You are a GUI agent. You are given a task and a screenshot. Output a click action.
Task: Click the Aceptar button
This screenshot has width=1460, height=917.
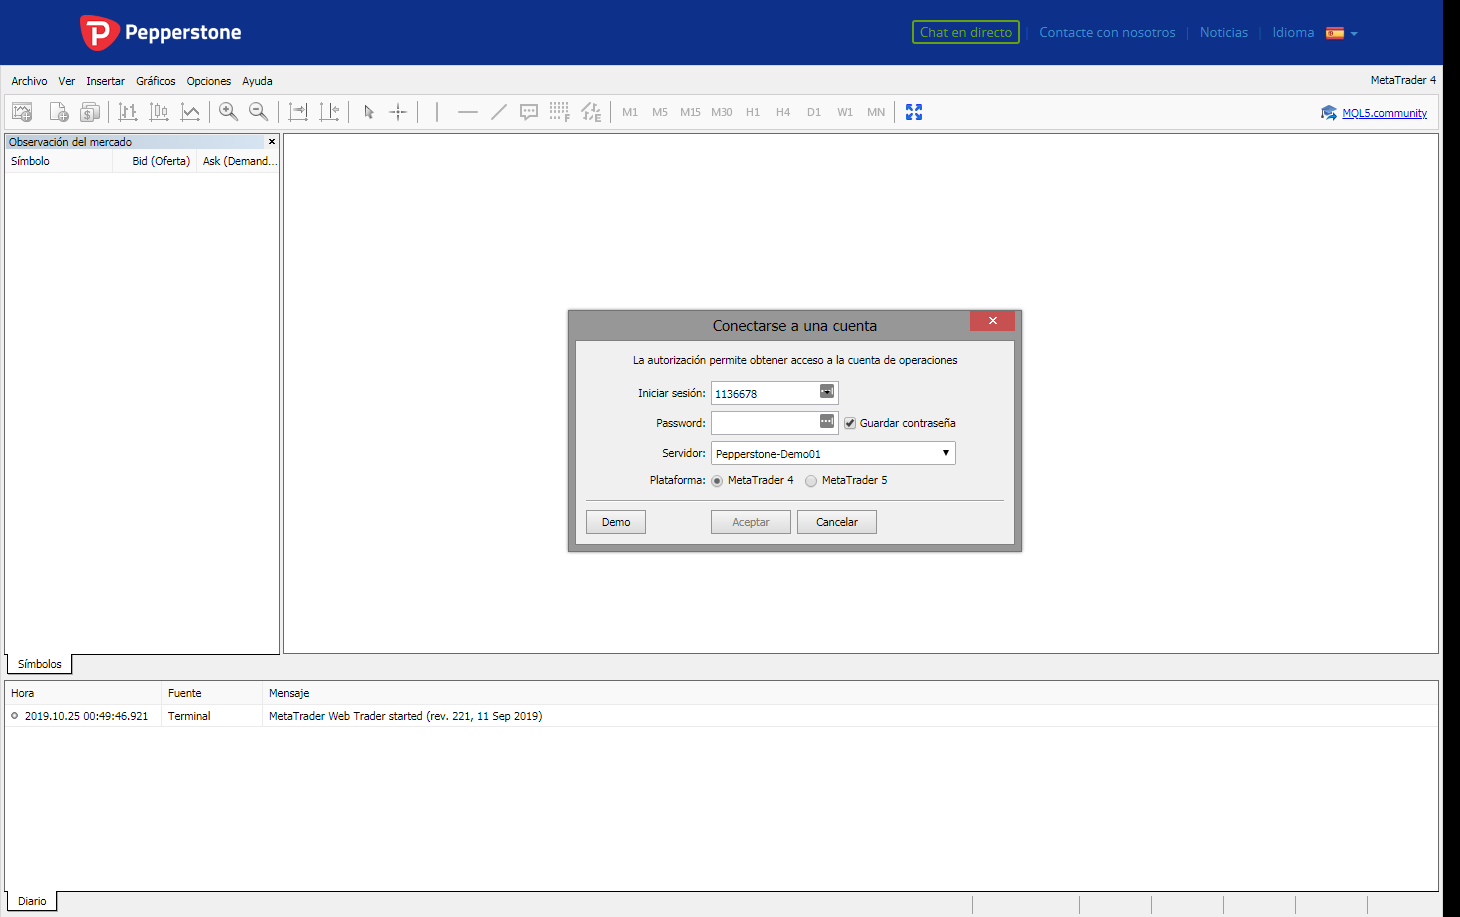click(x=751, y=522)
